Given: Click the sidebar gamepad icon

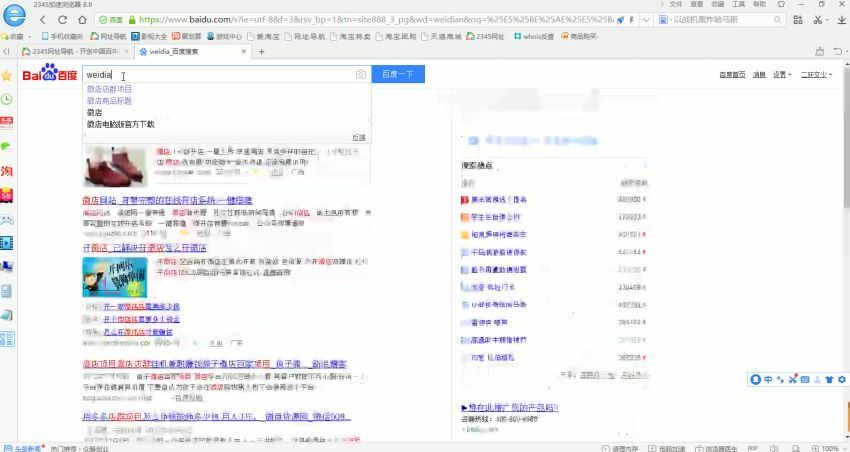Looking at the screenshot, I should [x=7, y=219].
